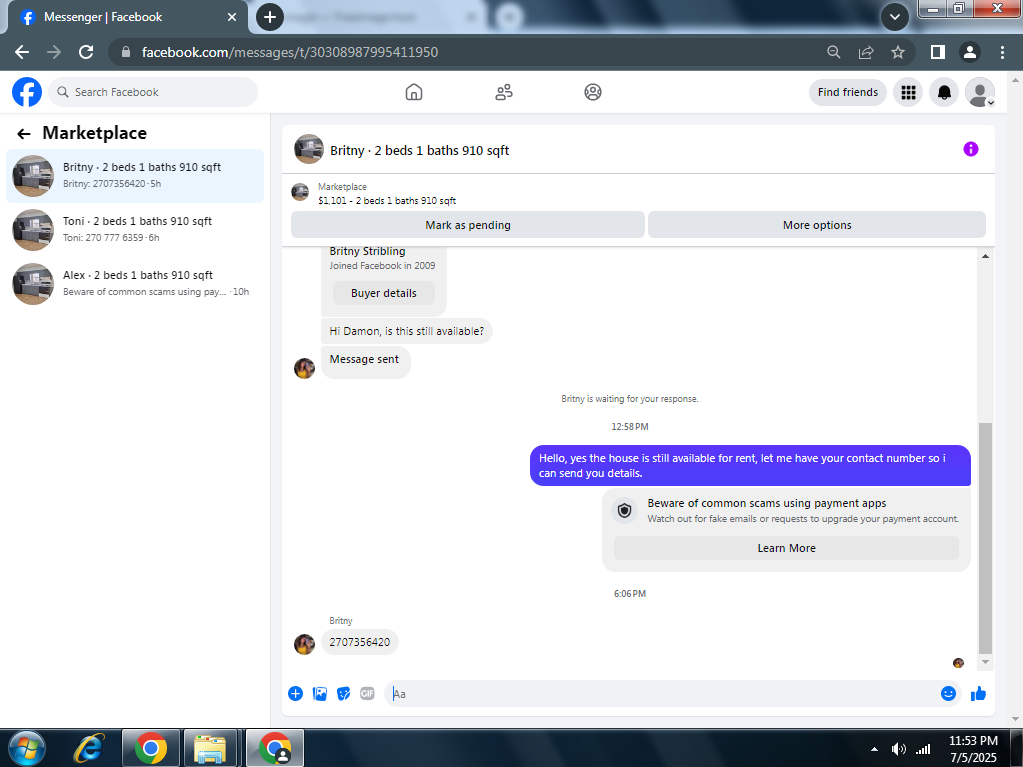Send a thumbs up like

(978, 693)
